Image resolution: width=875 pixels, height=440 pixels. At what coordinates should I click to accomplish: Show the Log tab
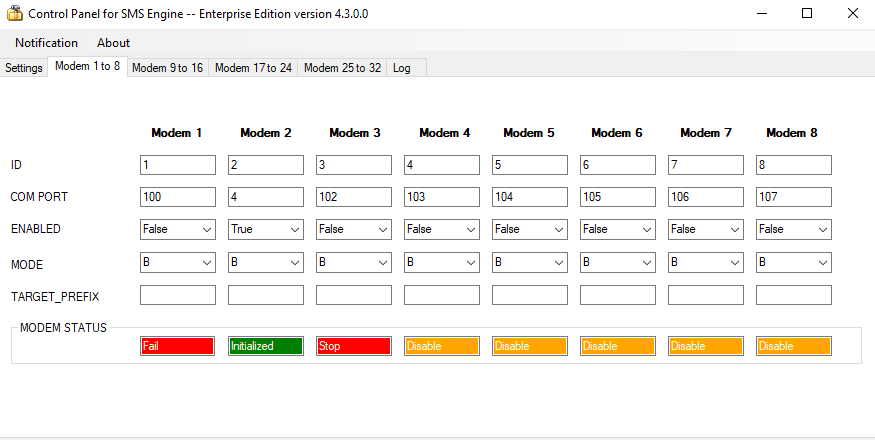point(402,68)
